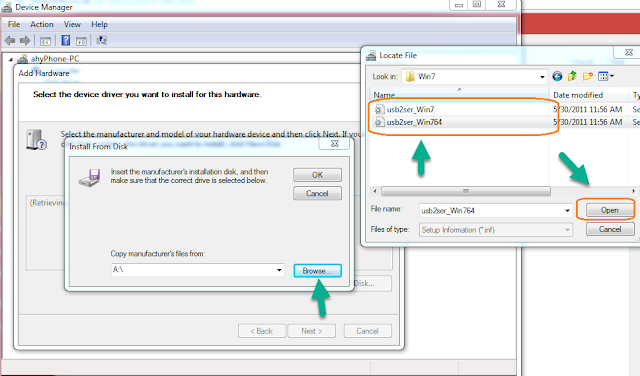Click the right scroll arrow in file list
The width and height of the screenshot is (640, 376).
pos(633,191)
